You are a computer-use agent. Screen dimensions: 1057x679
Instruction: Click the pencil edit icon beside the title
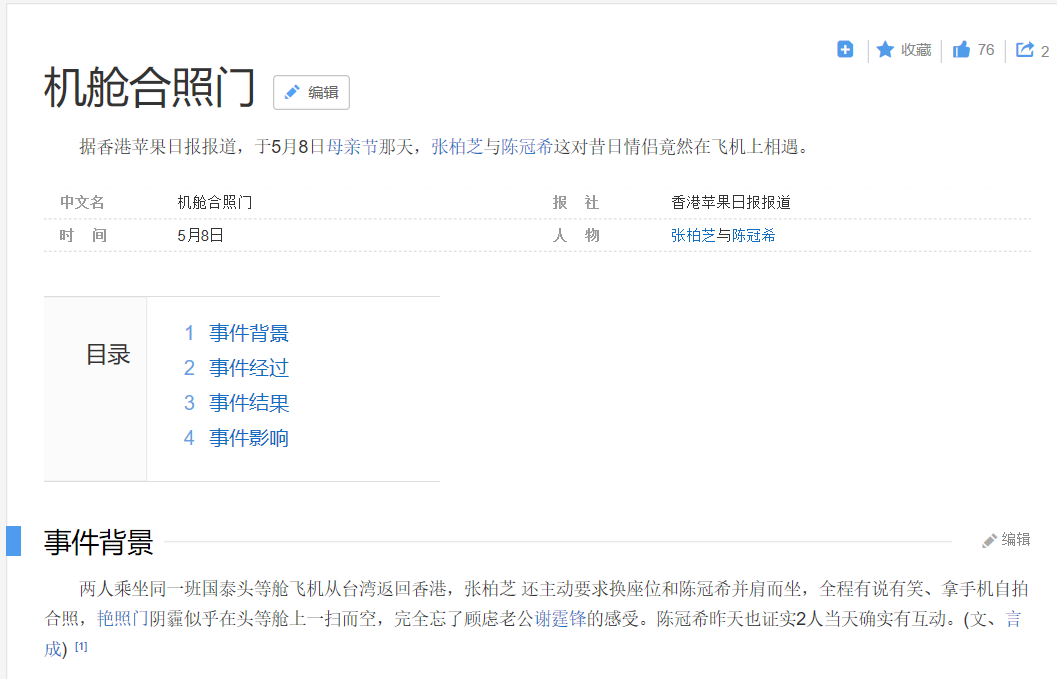click(x=292, y=92)
